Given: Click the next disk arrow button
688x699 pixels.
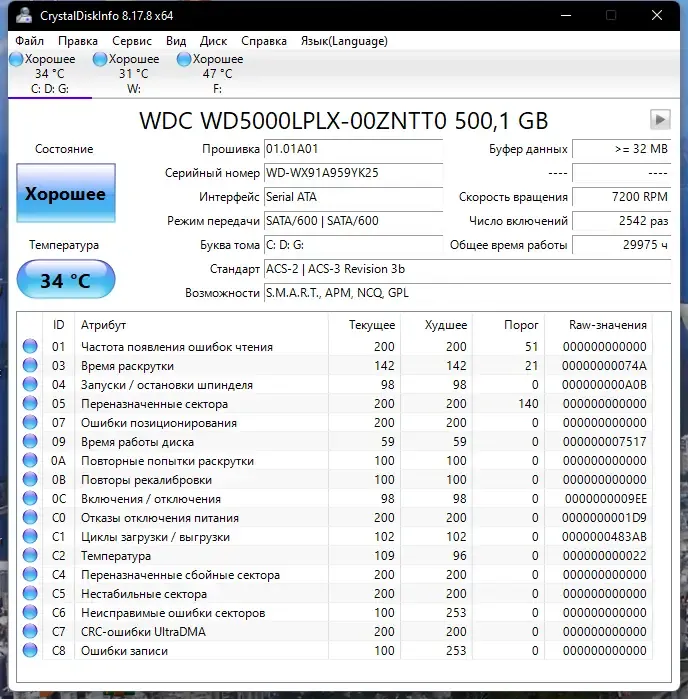Looking at the screenshot, I should pyautogui.click(x=660, y=119).
